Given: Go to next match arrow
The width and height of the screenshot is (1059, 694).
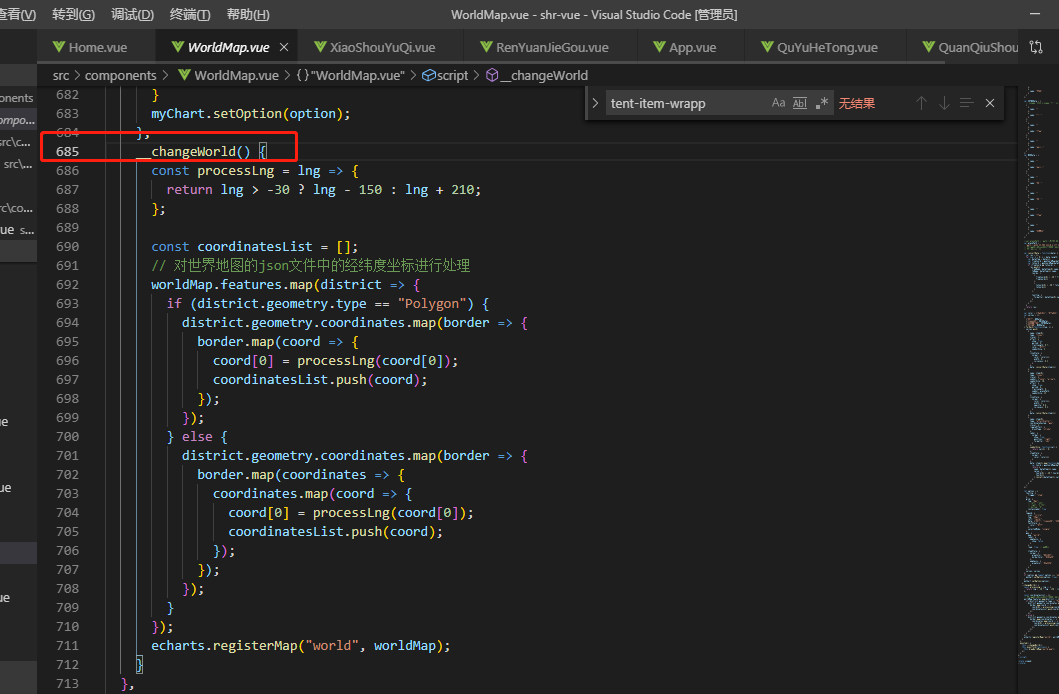Looking at the screenshot, I should [944, 103].
